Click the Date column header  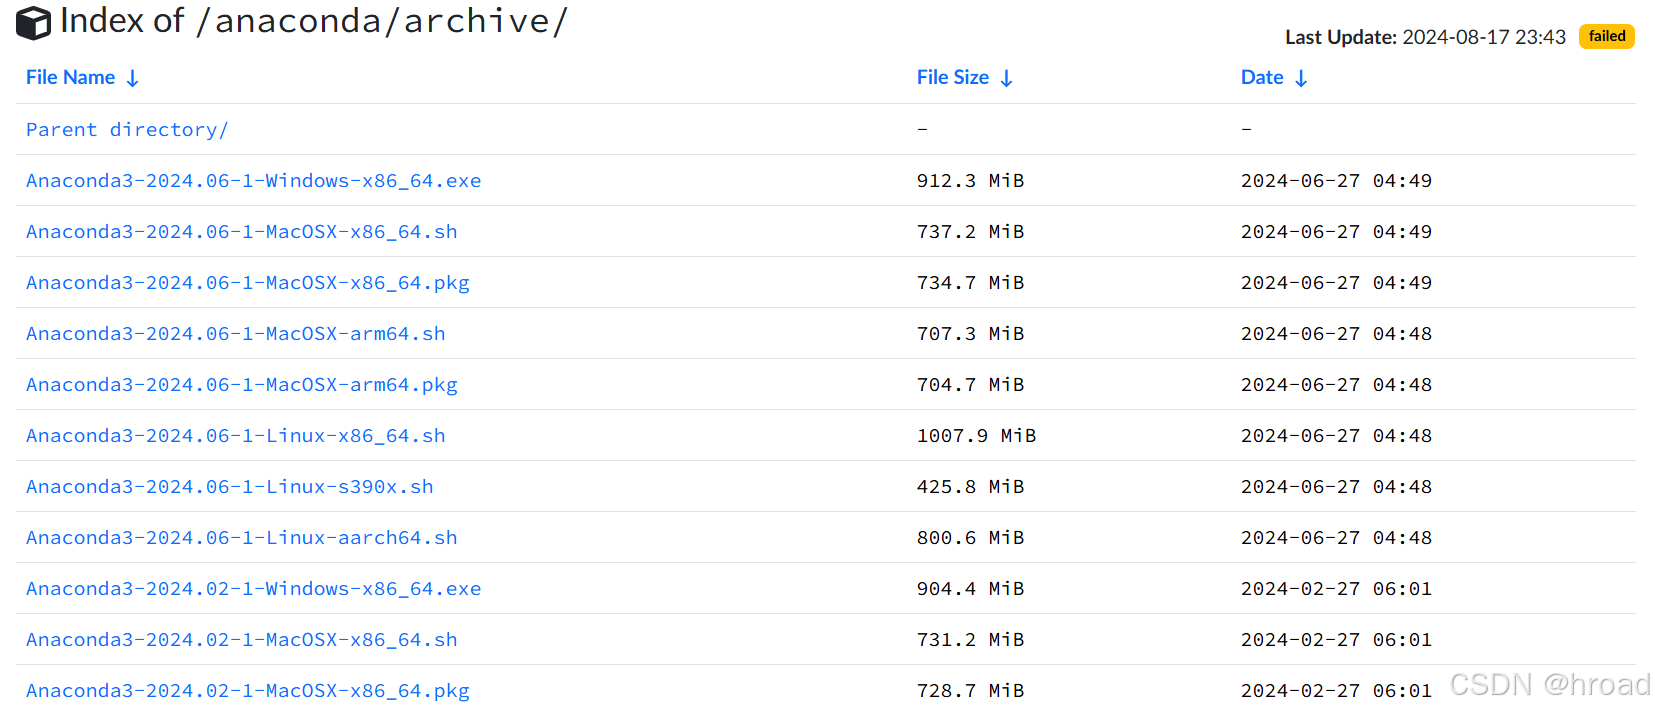[1262, 78]
